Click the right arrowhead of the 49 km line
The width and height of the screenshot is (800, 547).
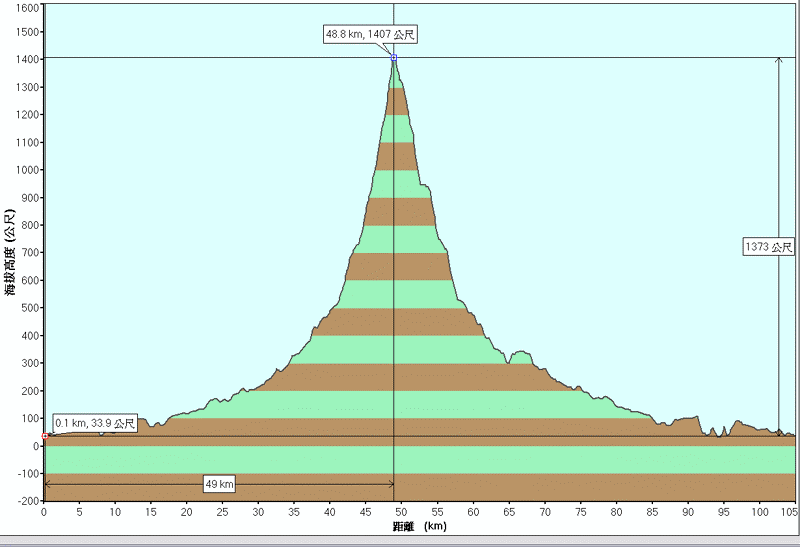click(x=389, y=485)
